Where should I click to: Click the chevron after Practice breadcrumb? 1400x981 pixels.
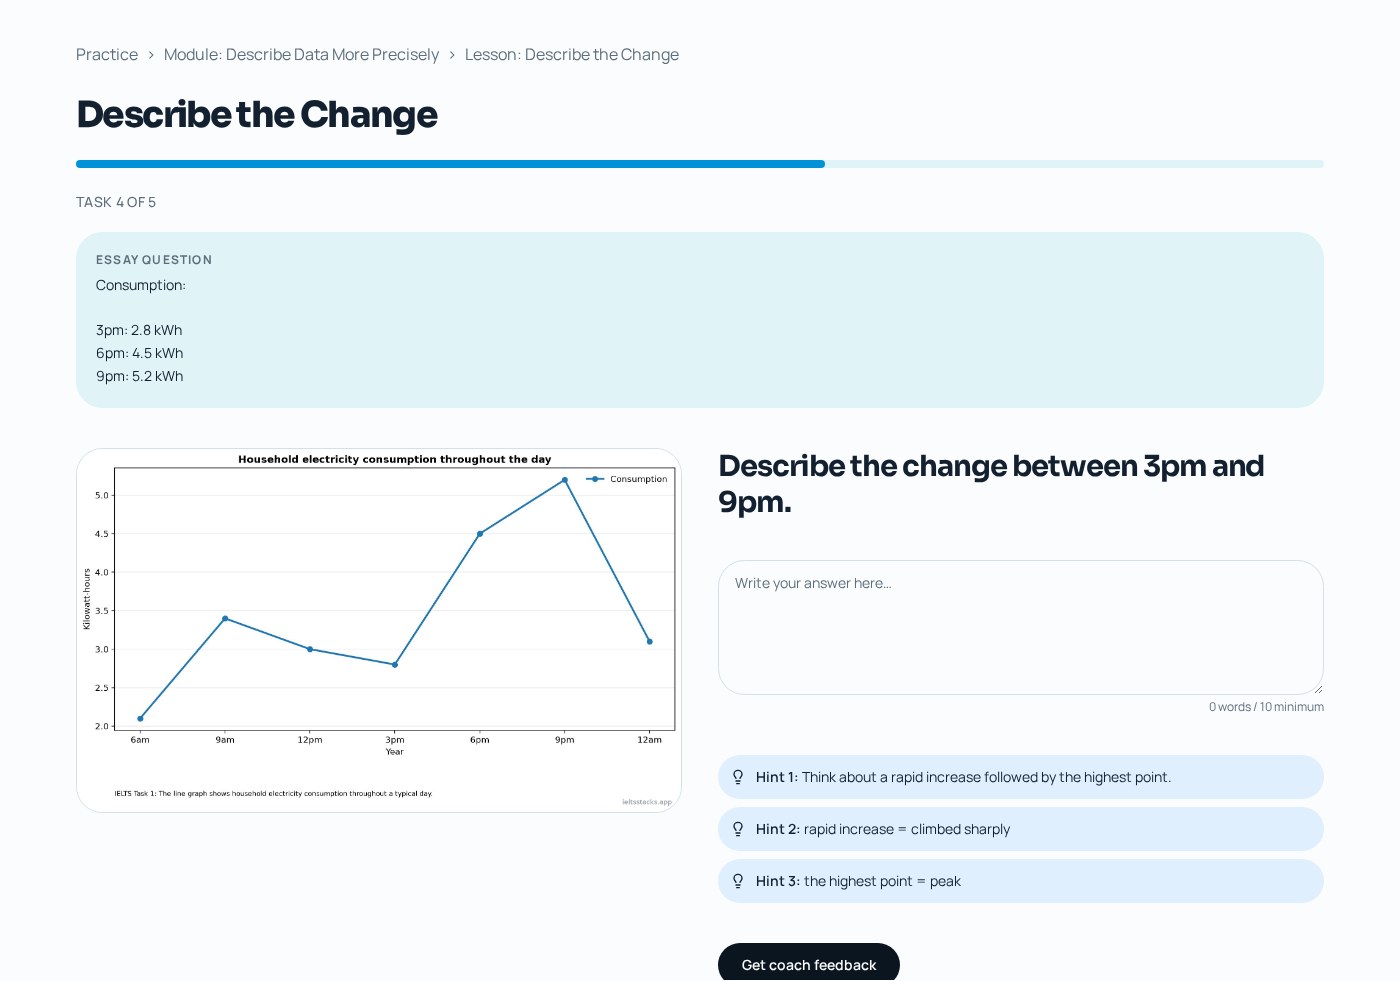tap(151, 55)
